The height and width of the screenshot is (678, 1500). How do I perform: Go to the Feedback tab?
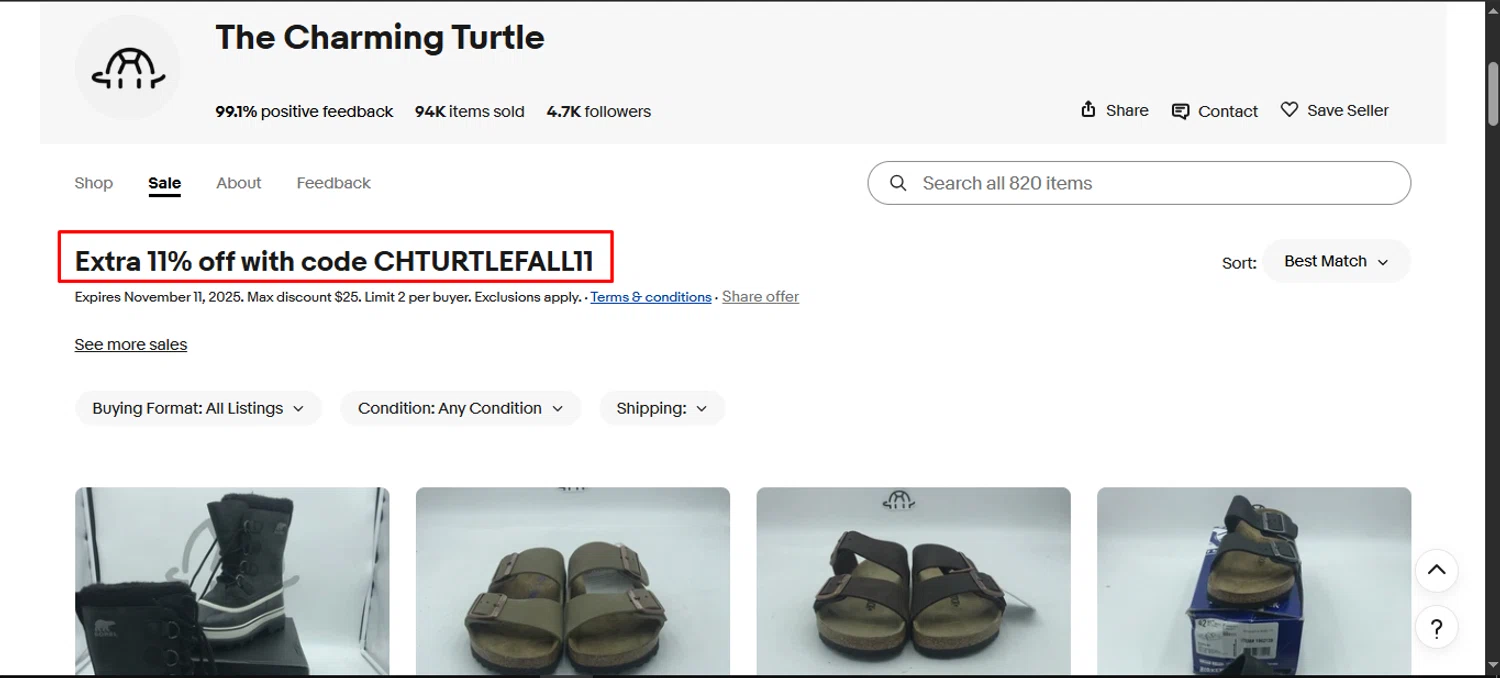tap(333, 183)
